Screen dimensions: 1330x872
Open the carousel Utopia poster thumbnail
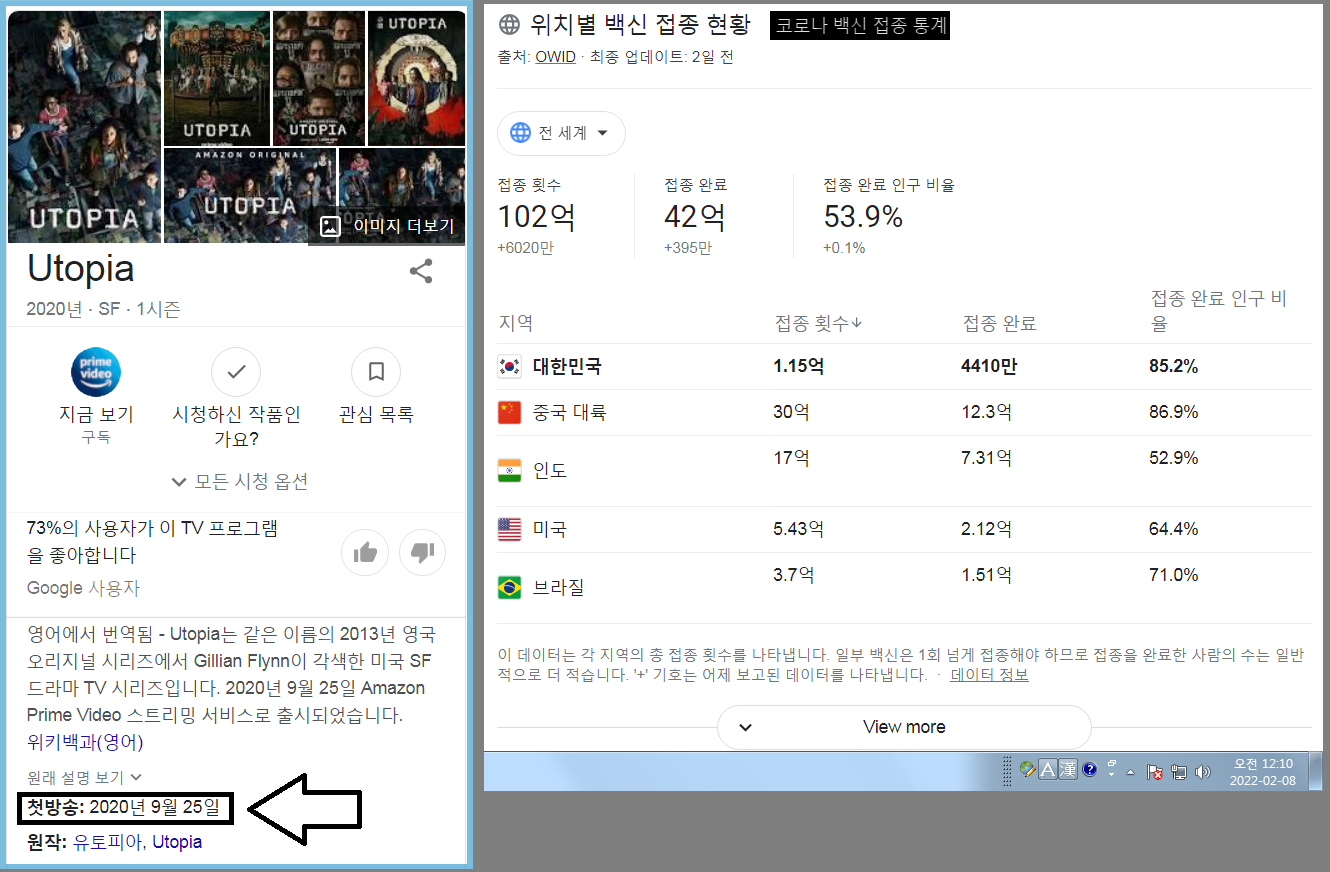click(217, 79)
